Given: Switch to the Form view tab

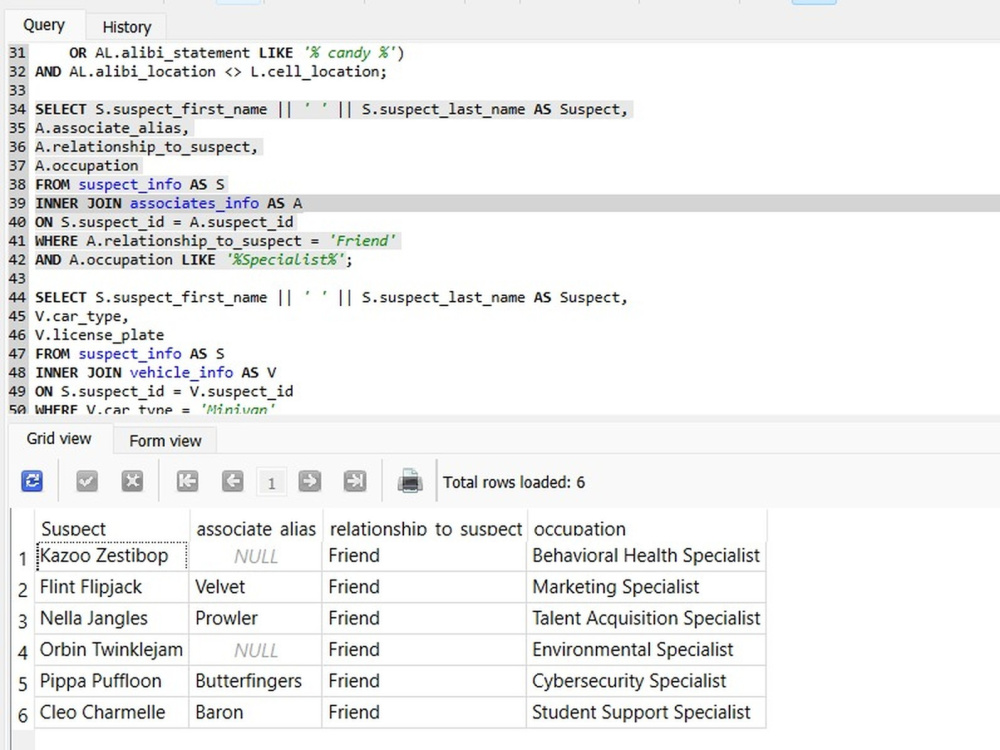Looking at the screenshot, I should point(165,441).
